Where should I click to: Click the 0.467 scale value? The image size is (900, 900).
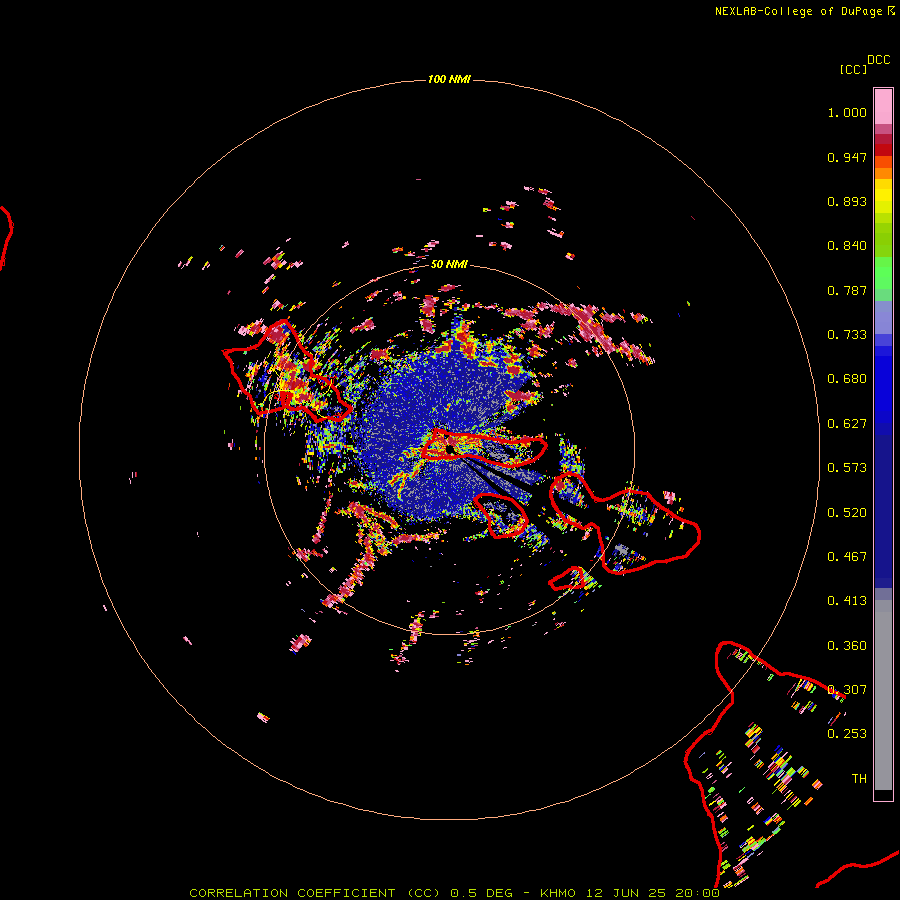[847, 557]
